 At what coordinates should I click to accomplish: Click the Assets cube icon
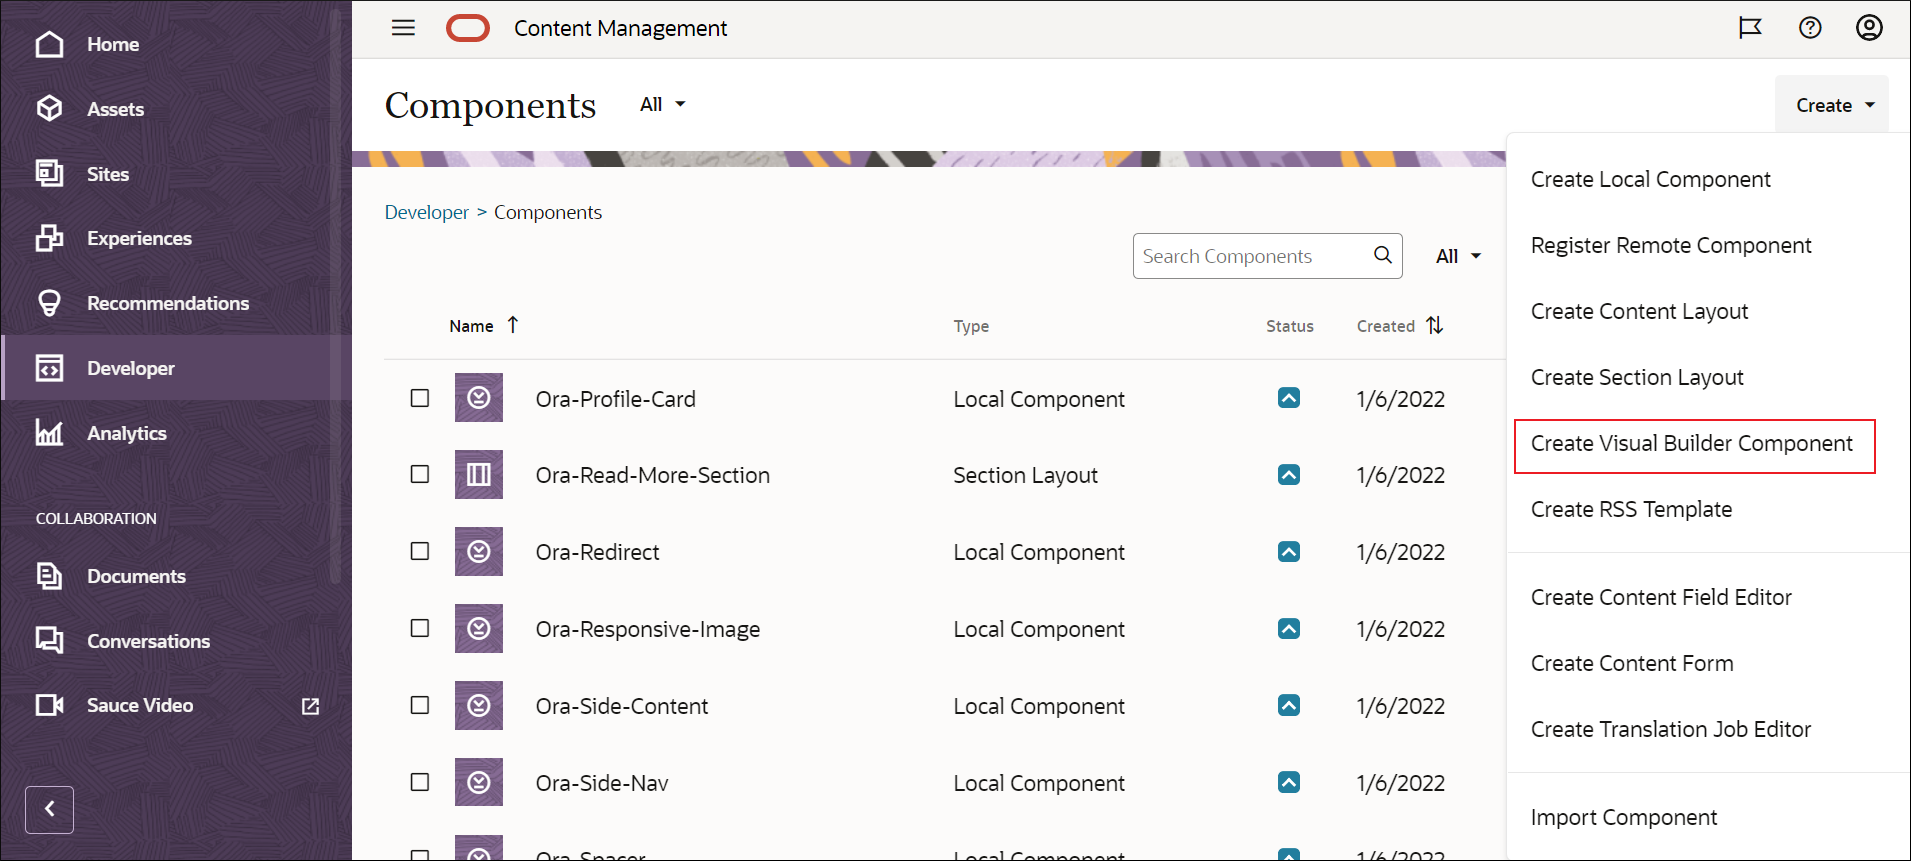[x=50, y=109]
